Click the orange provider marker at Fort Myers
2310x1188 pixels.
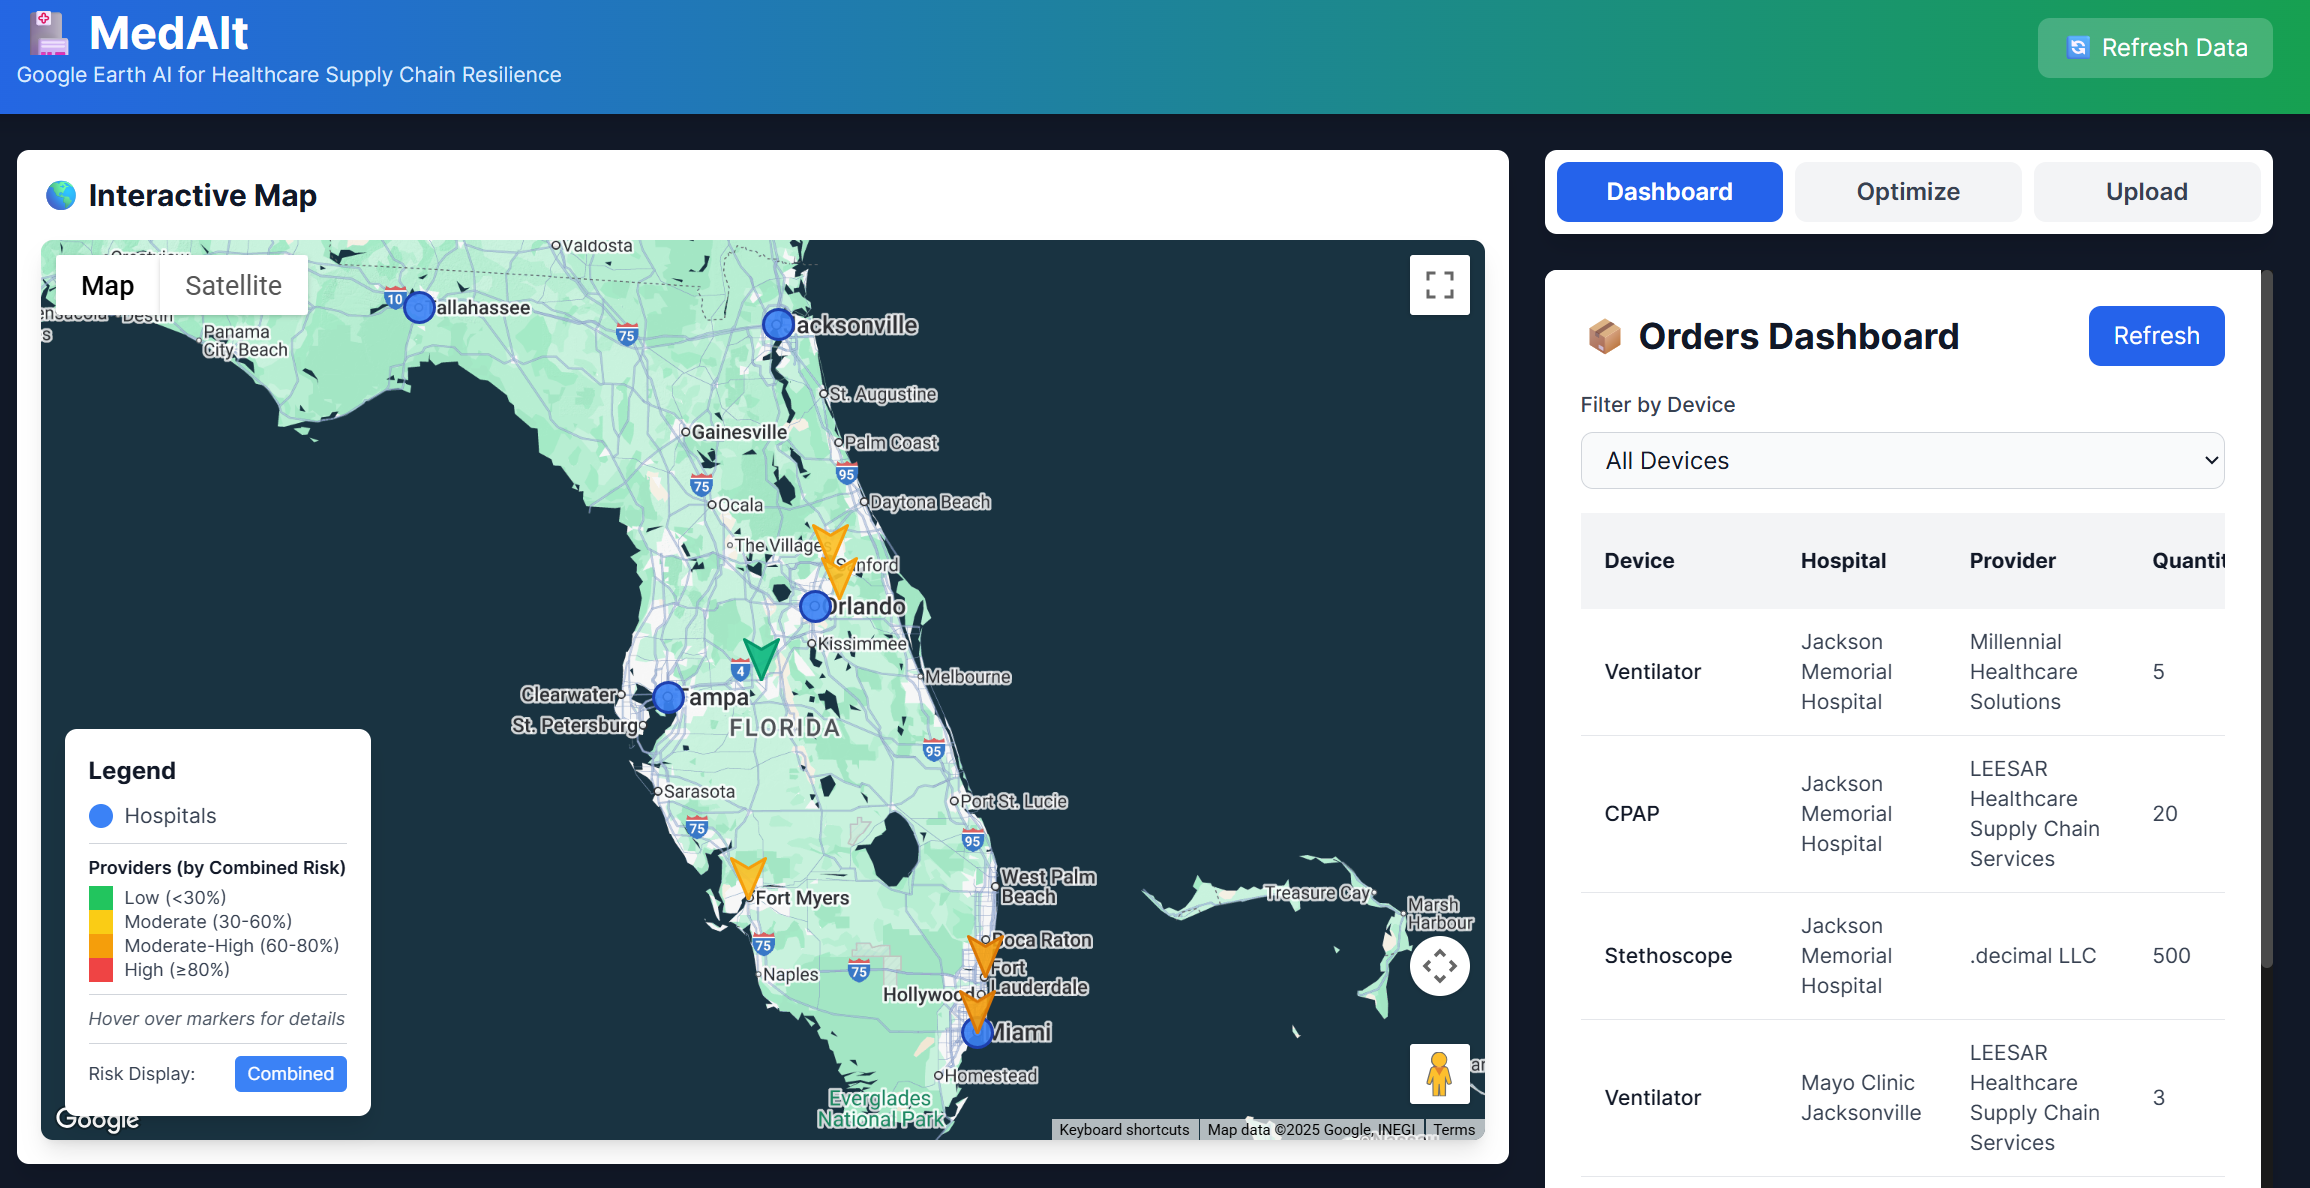[747, 876]
